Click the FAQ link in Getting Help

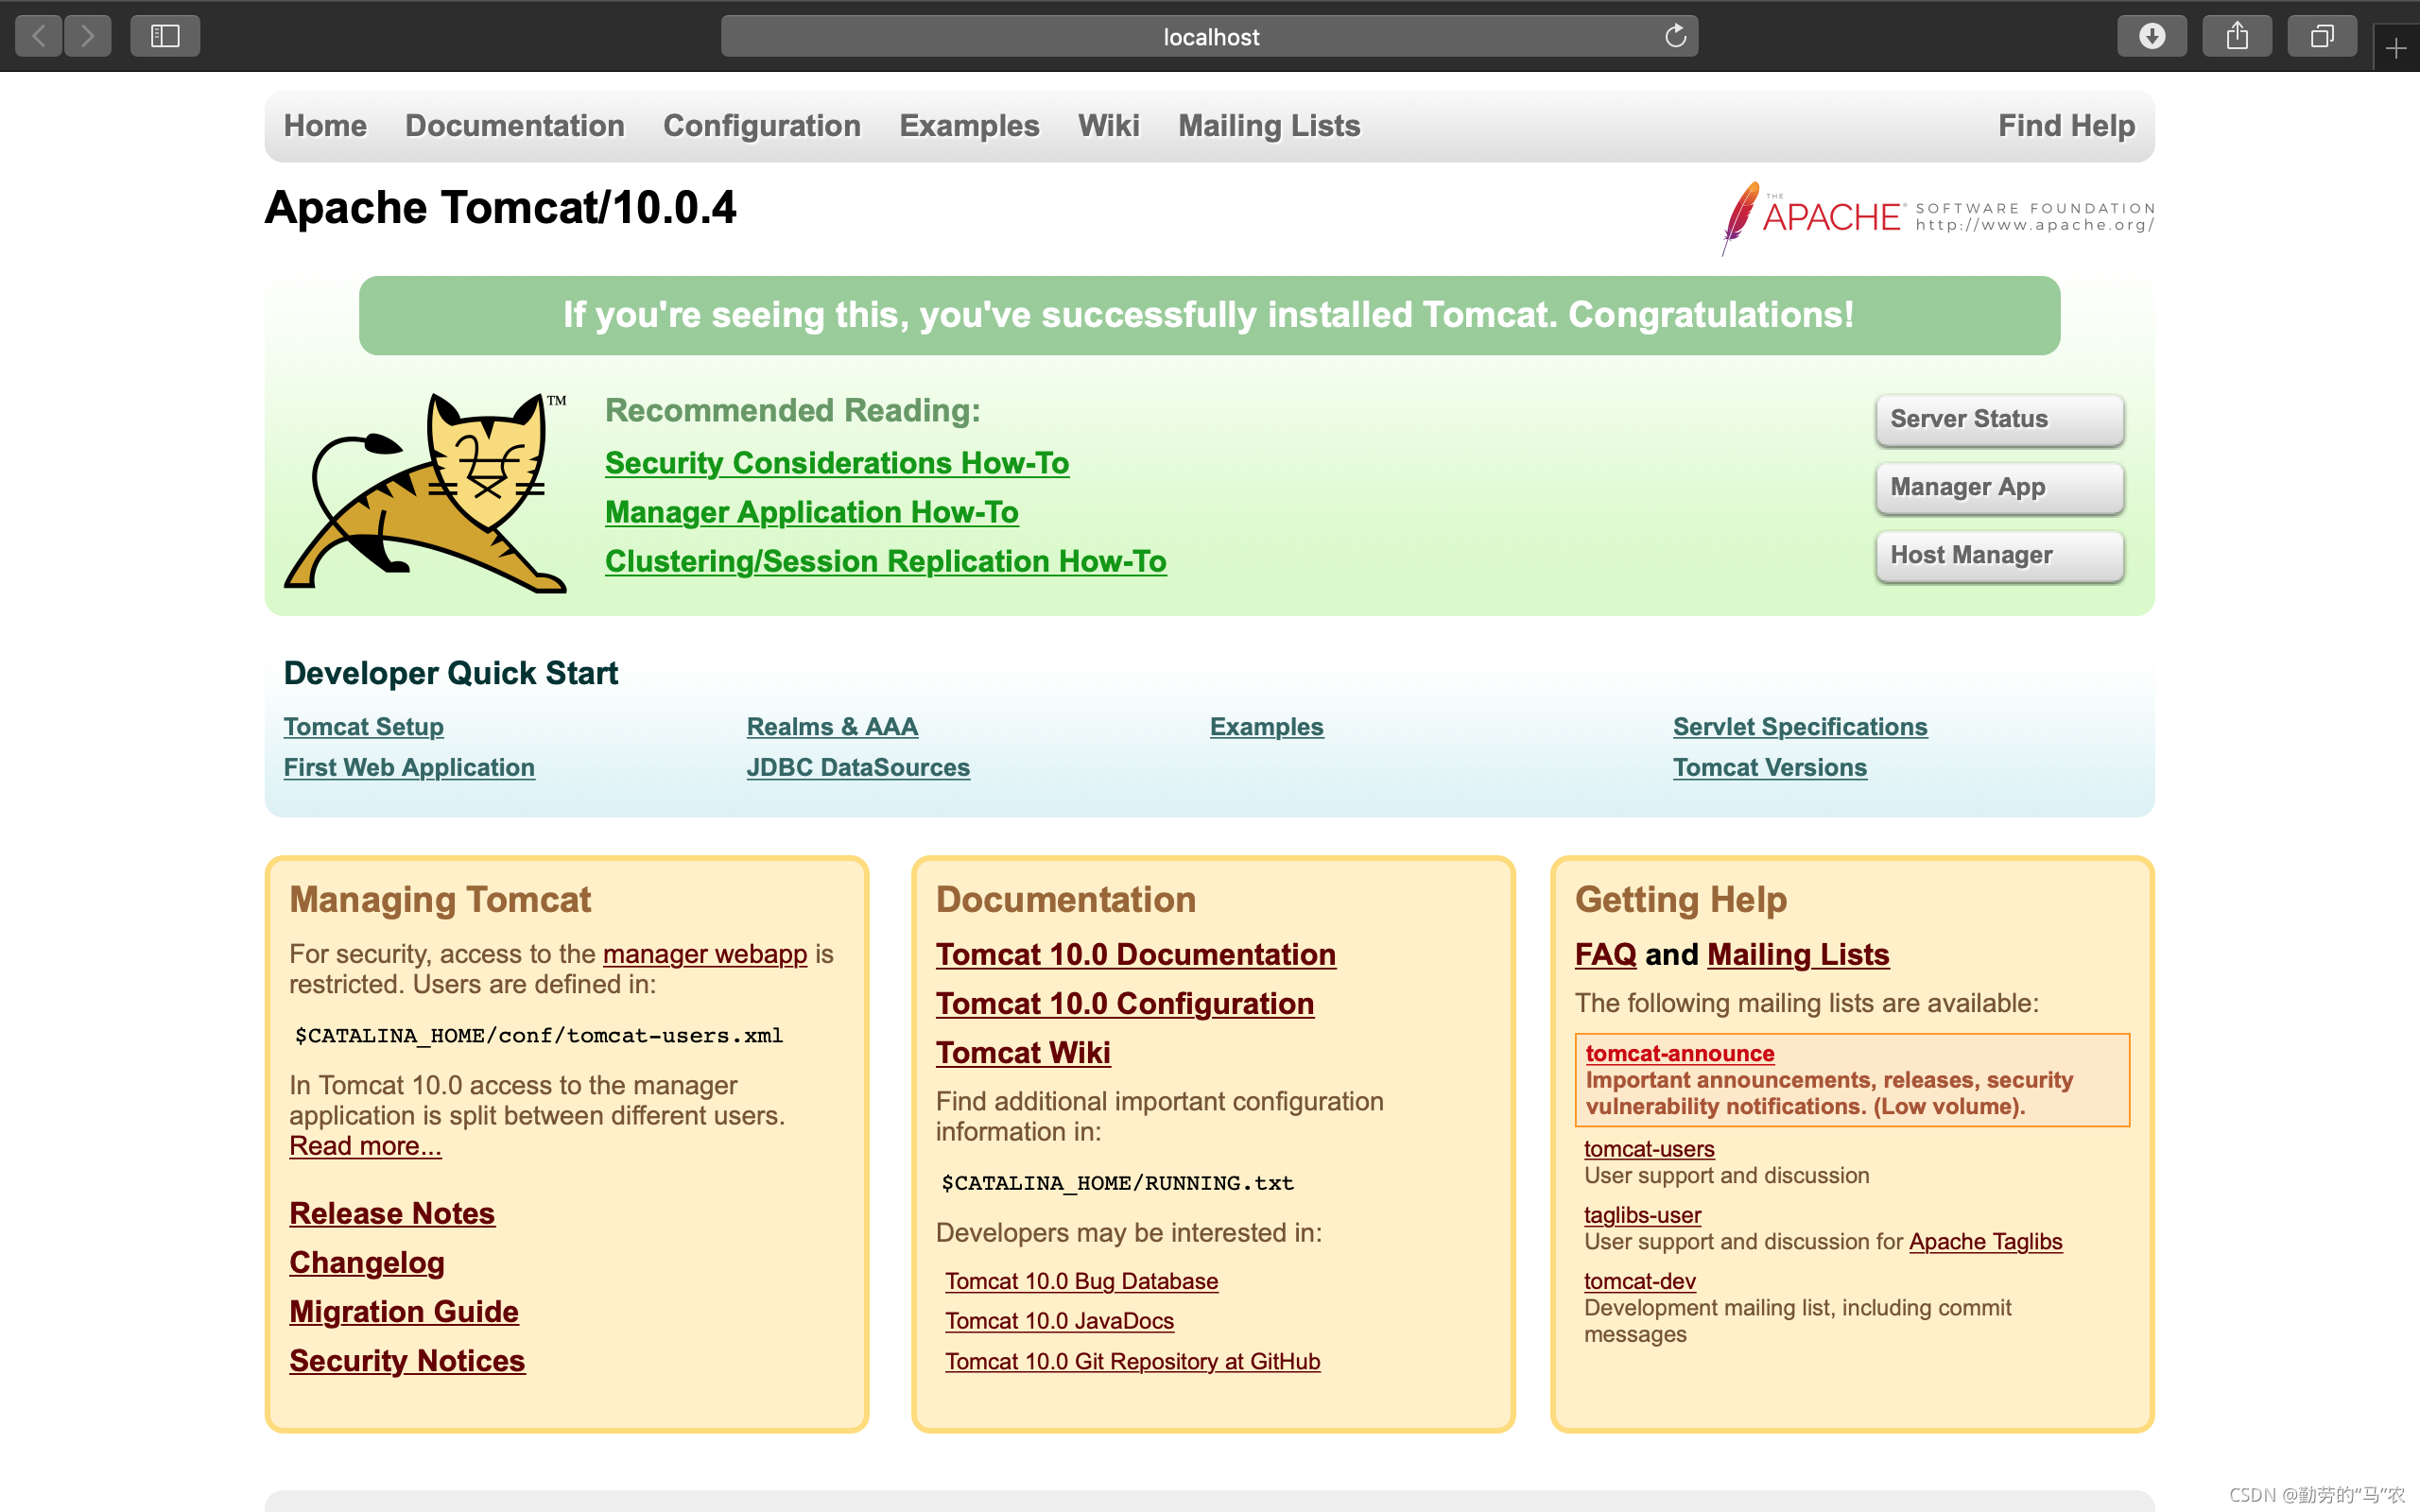(1606, 954)
